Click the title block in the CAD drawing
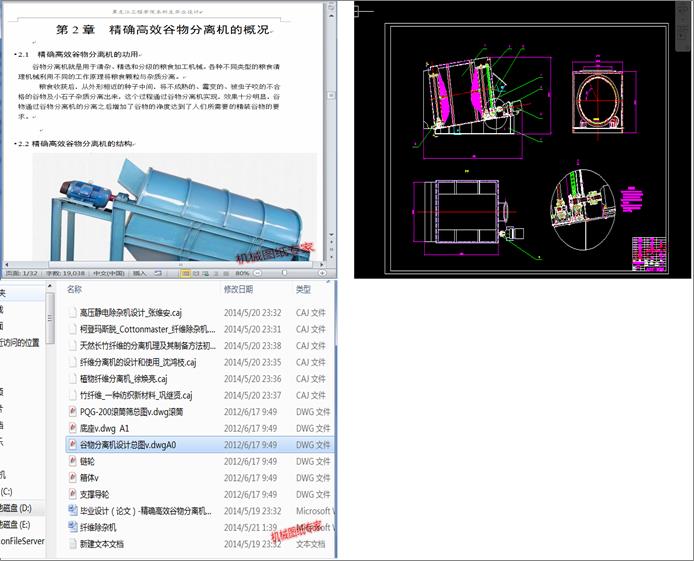Image resolution: width=694 pixels, height=561 pixels. pyautogui.click(x=649, y=254)
